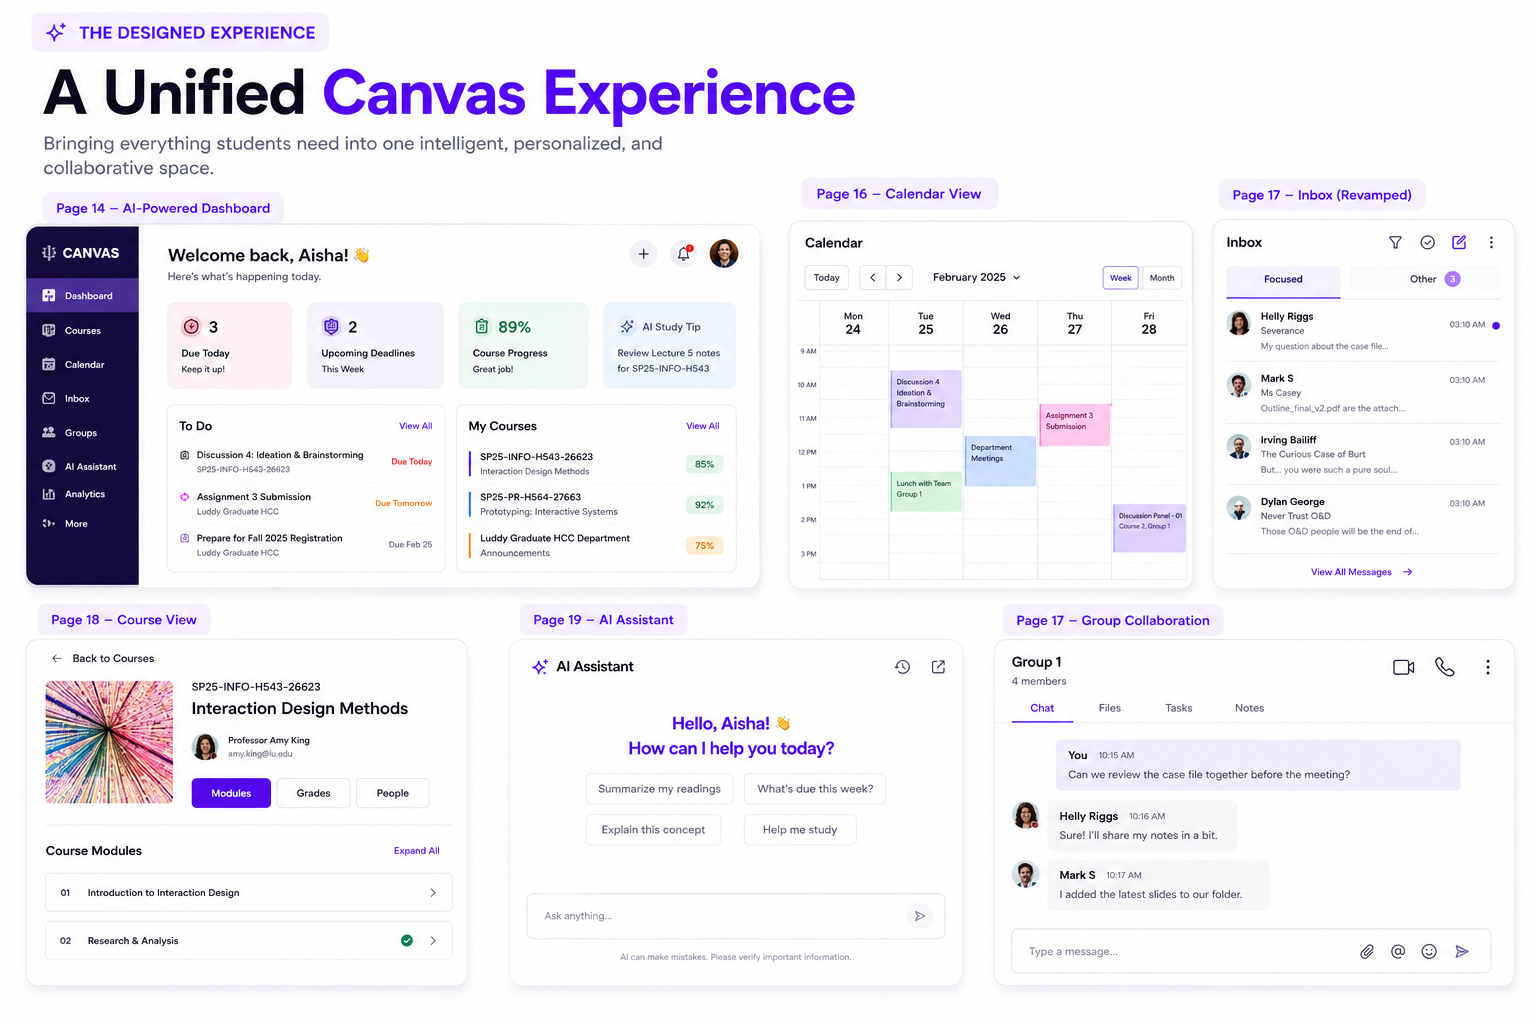
Task: Click the plus add icon on dashboard
Action: [x=643, y=254]
